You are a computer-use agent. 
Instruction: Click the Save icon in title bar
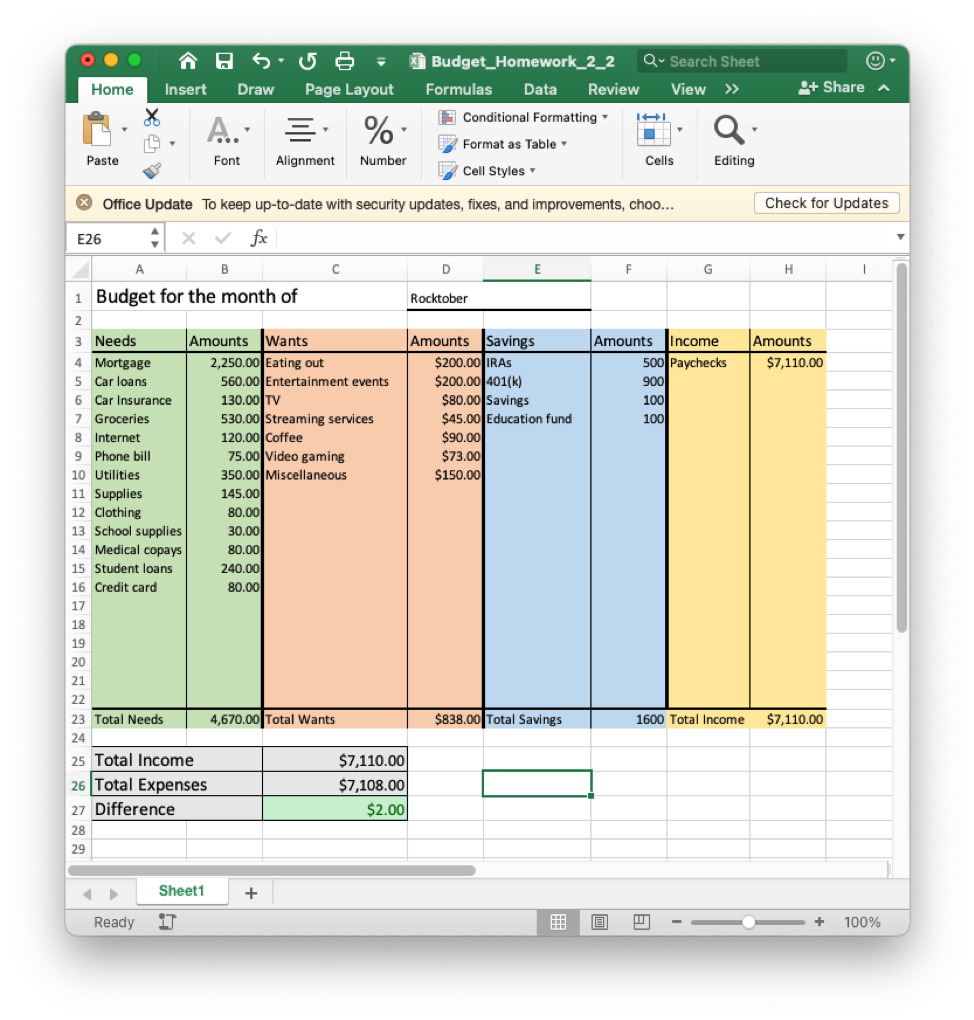(225, 61)
